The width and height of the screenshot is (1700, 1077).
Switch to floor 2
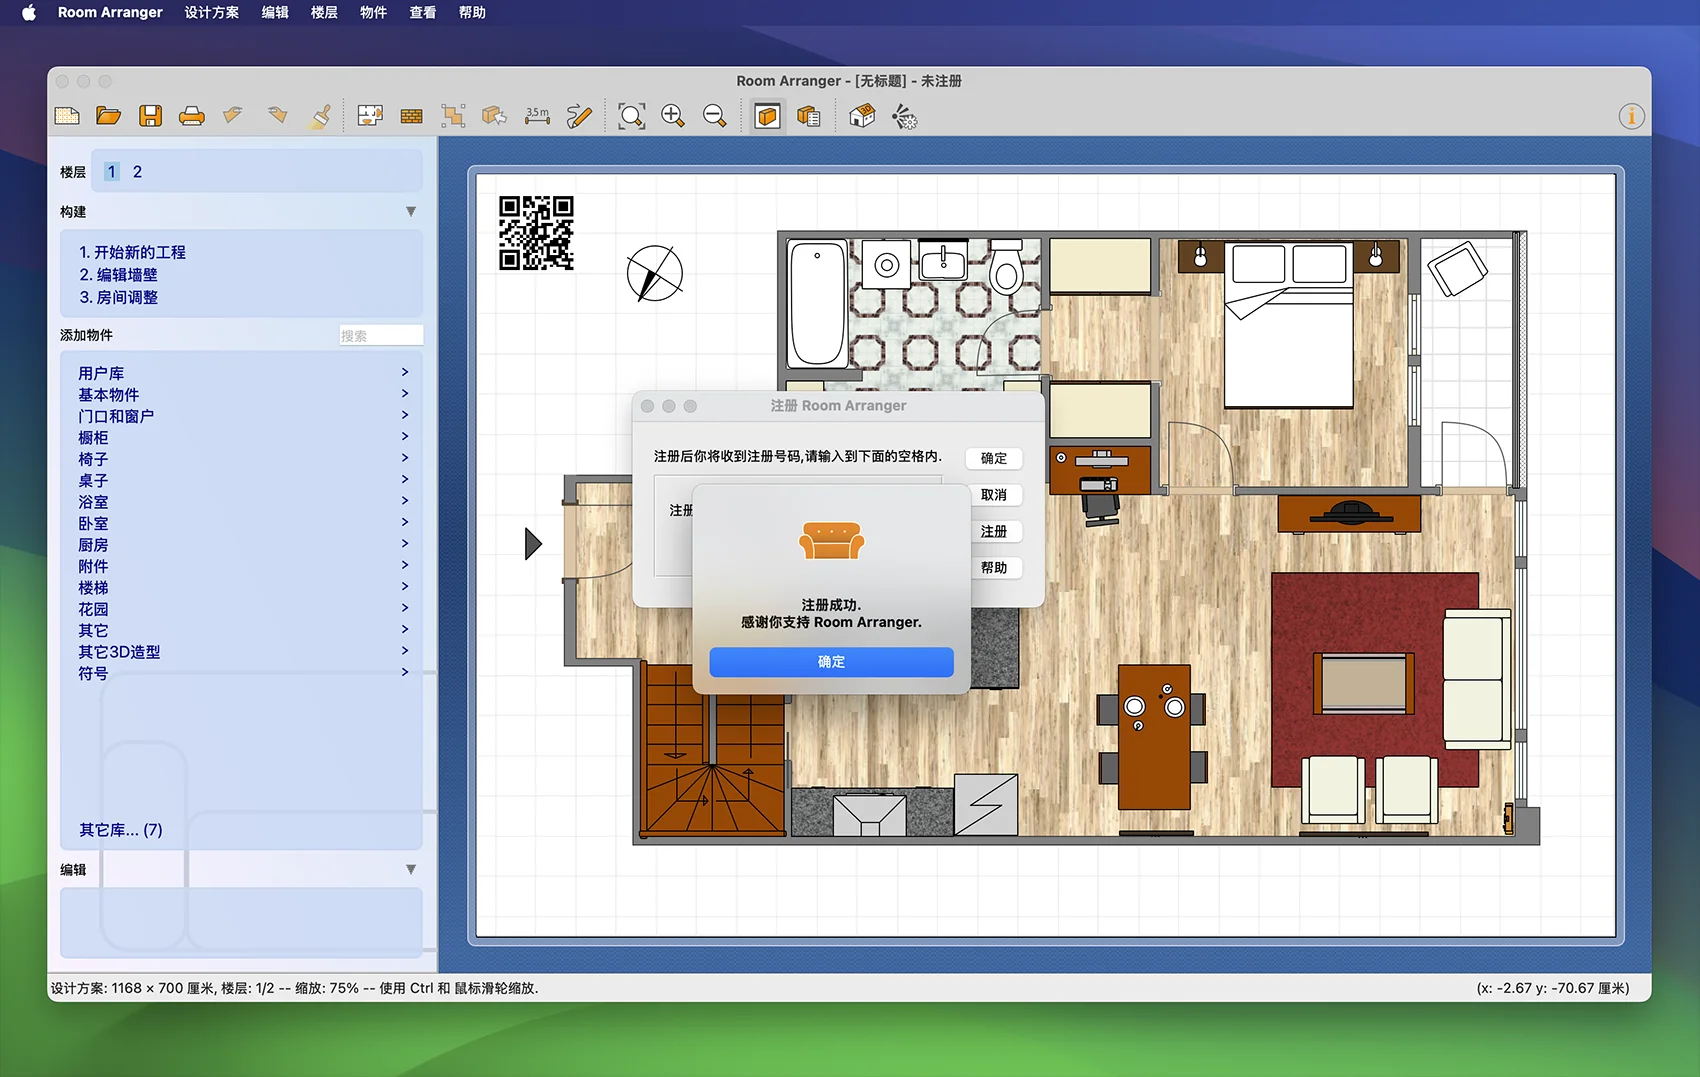(137, 172)
